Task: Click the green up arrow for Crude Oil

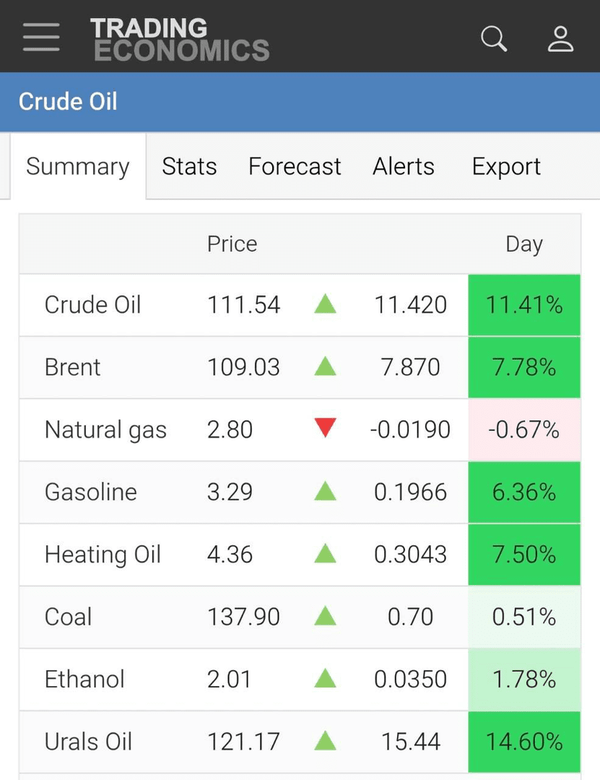Action: click(325, 304)
